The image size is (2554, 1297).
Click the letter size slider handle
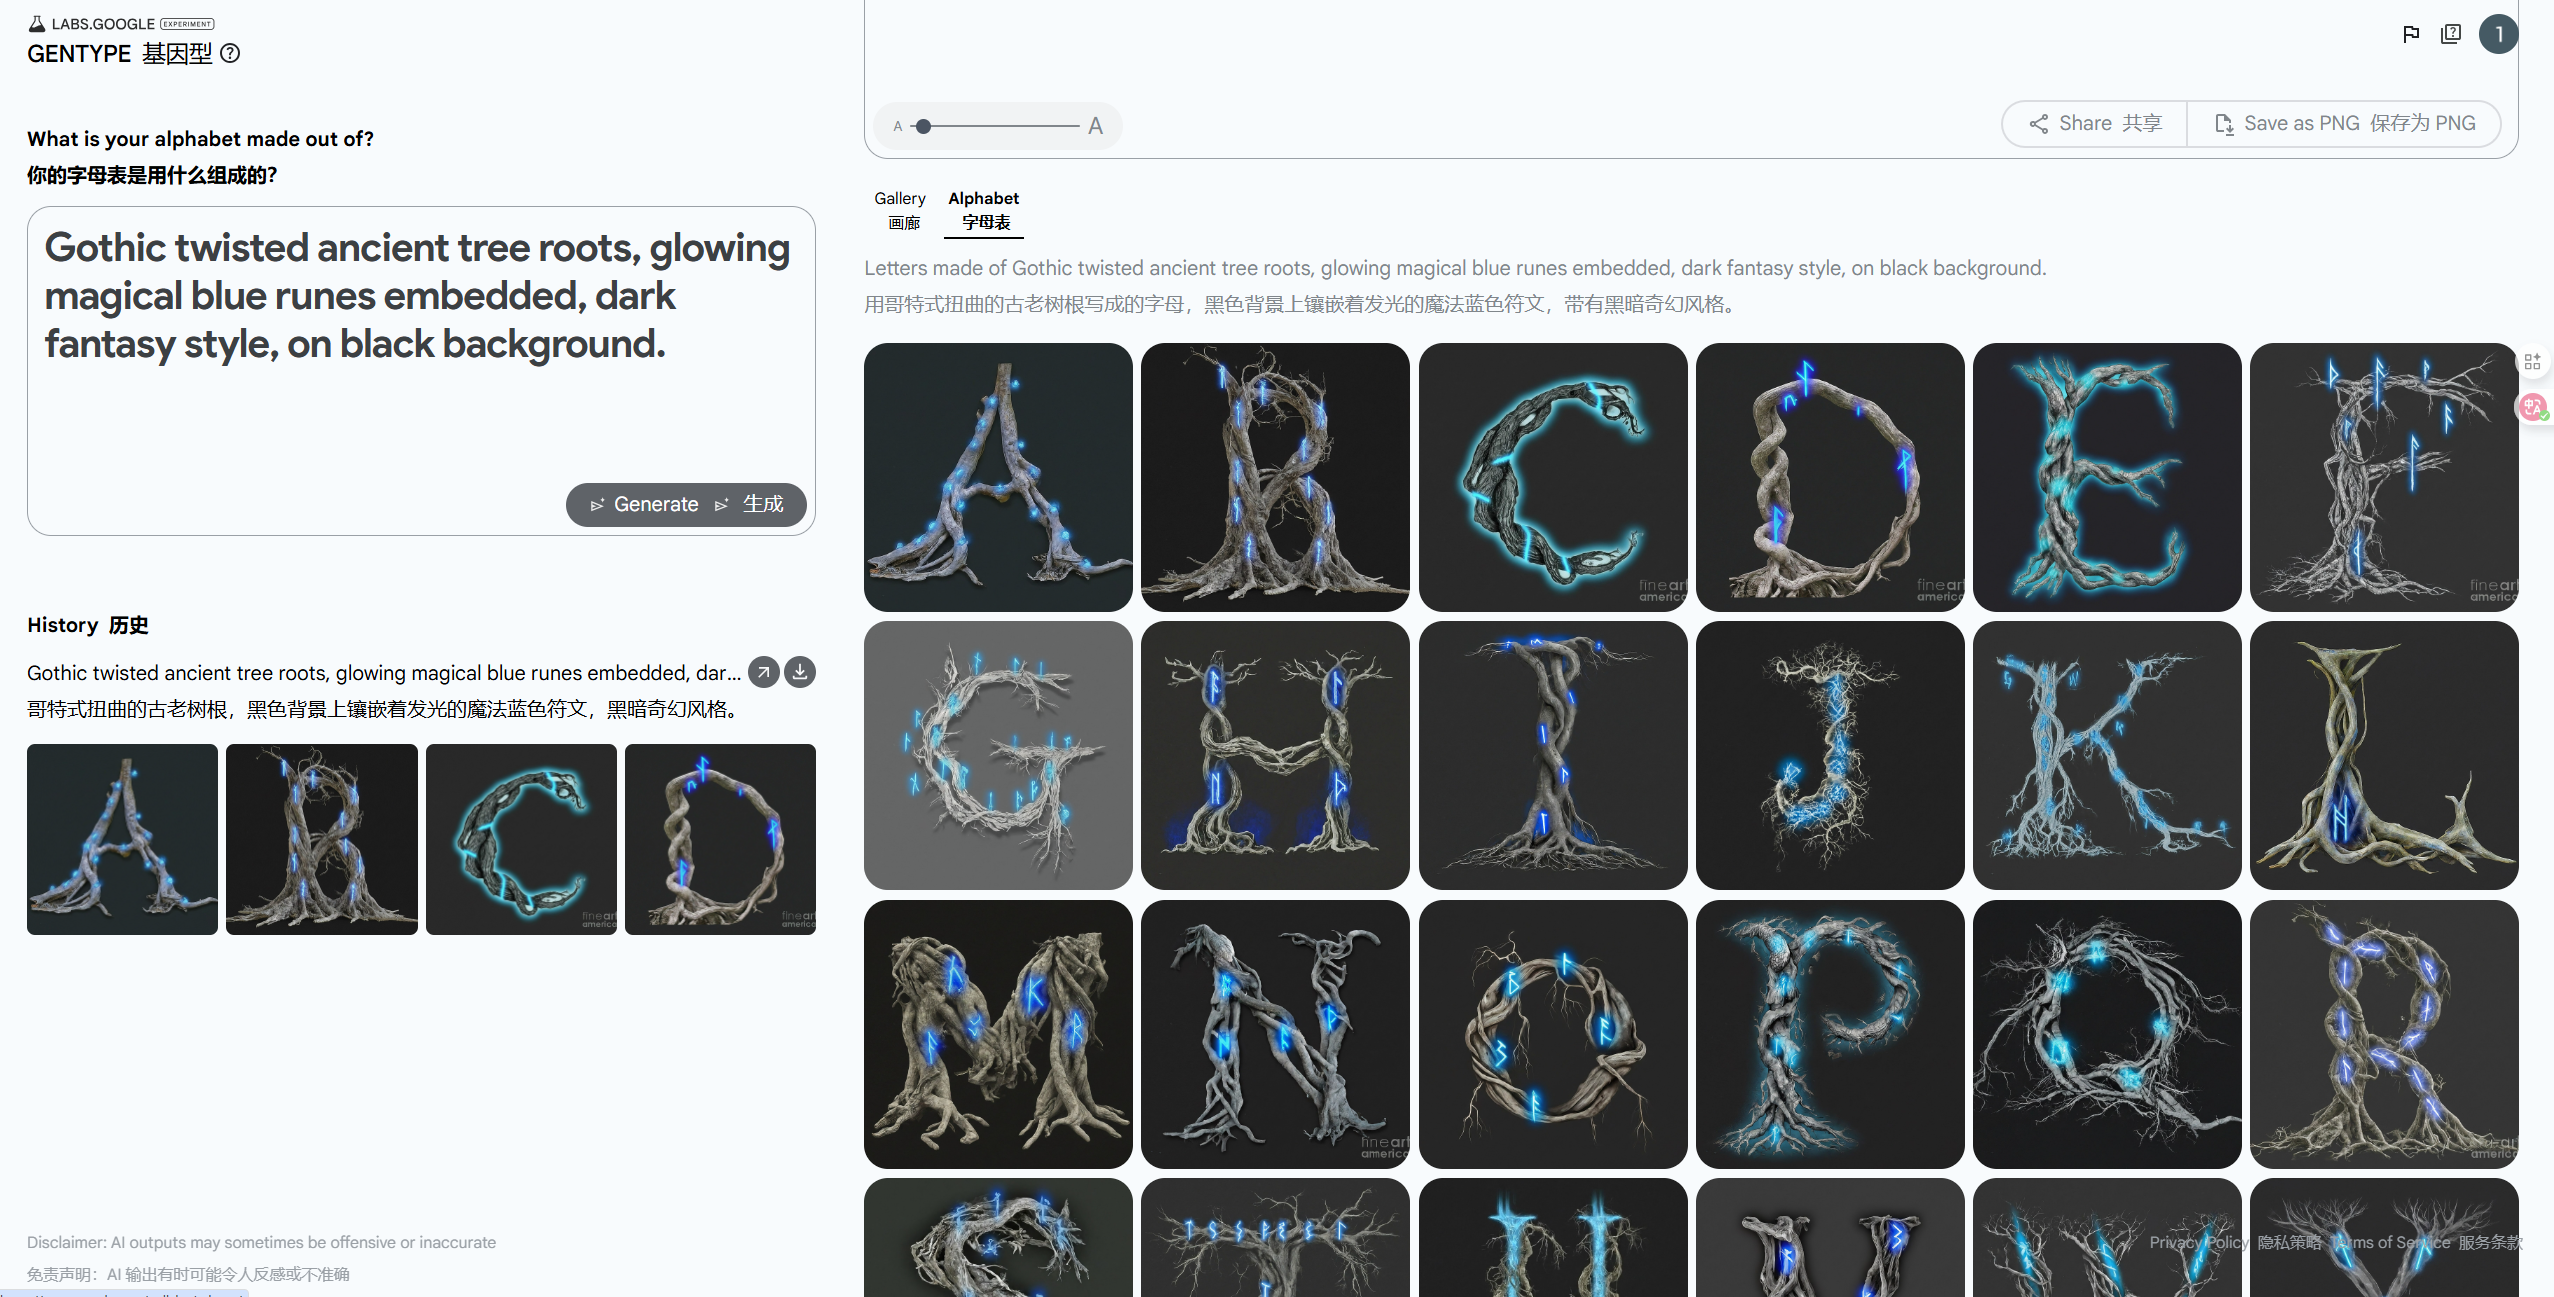pyautogui.click(x=924, y=126)
